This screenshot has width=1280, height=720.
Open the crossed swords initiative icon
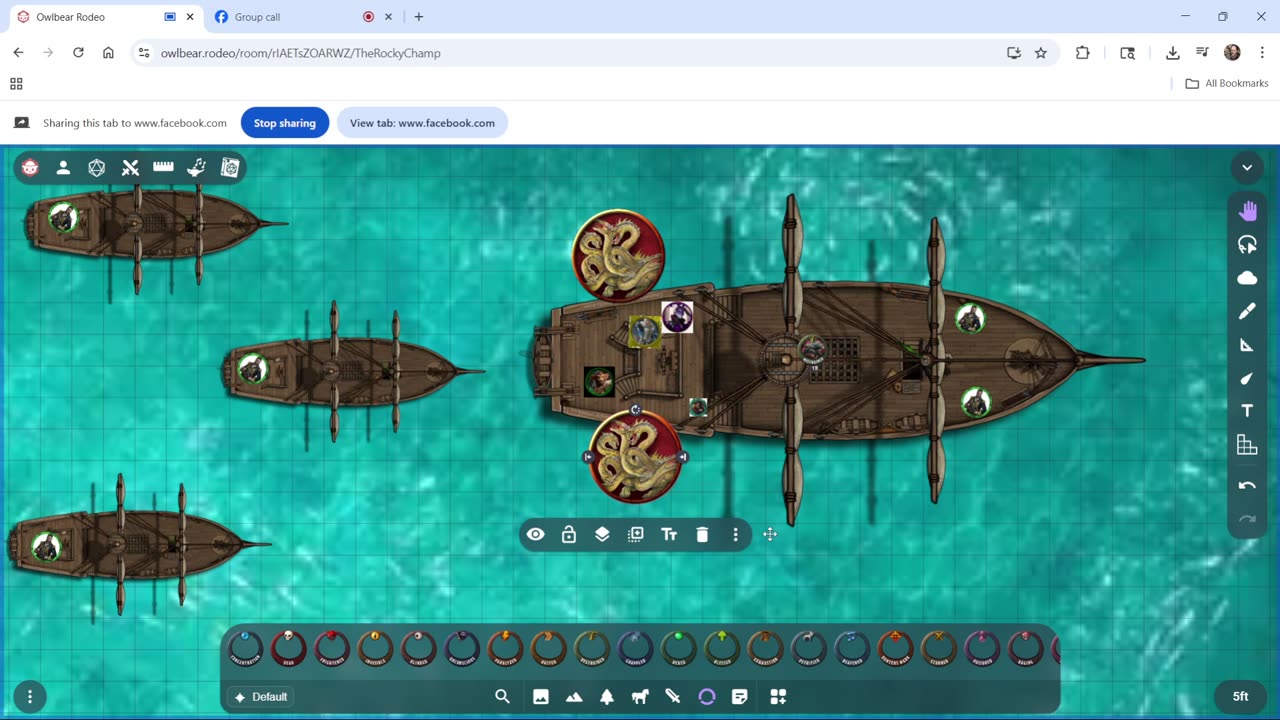[130, 168]
